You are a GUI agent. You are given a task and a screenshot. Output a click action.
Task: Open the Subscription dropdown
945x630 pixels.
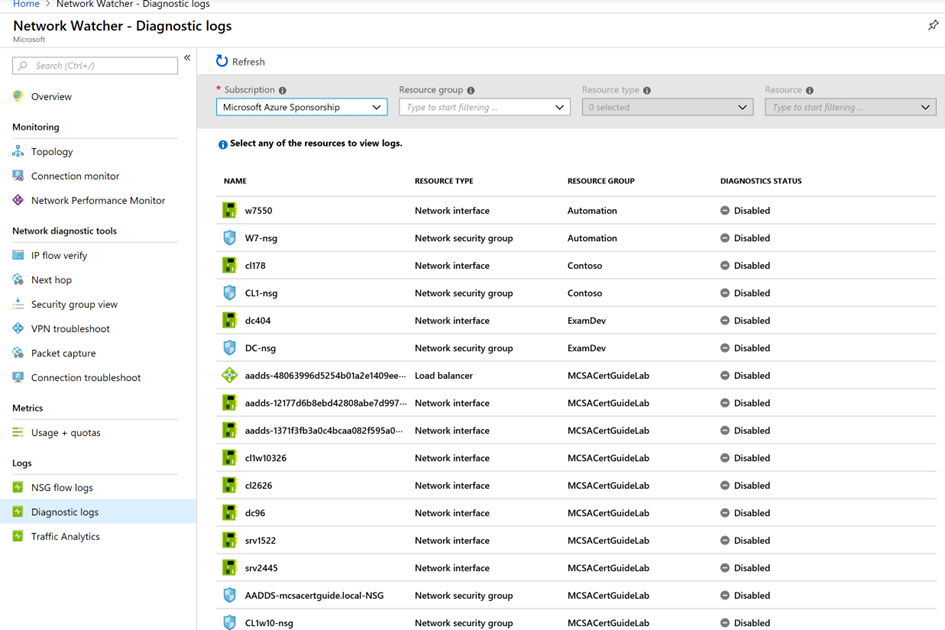(301, 107)
